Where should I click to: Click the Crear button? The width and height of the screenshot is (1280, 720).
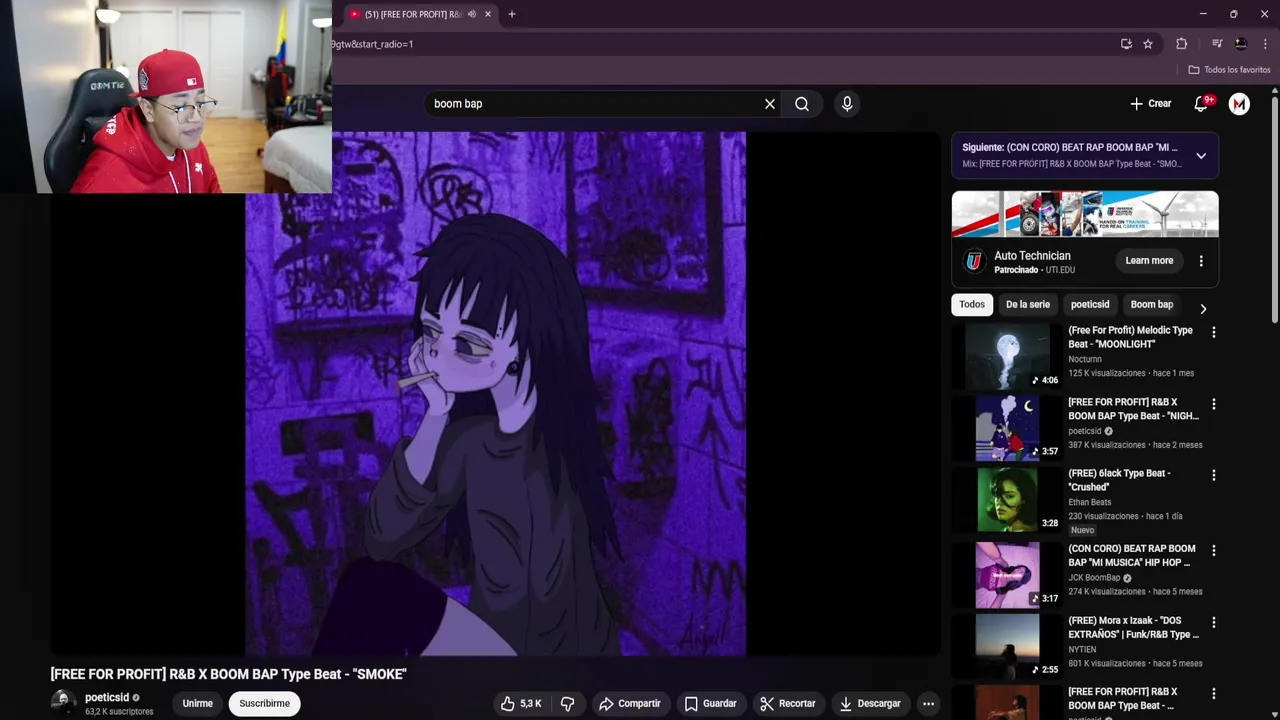1150,104
